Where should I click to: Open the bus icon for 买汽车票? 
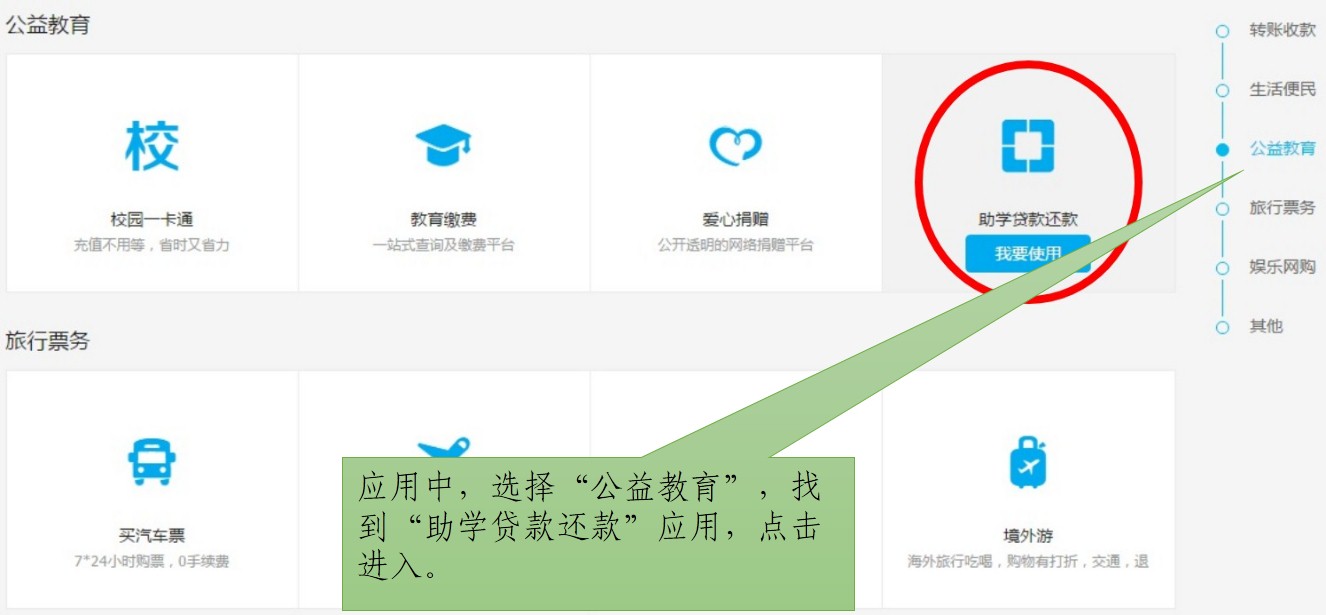pyautogui.click(x=152, y=463)
